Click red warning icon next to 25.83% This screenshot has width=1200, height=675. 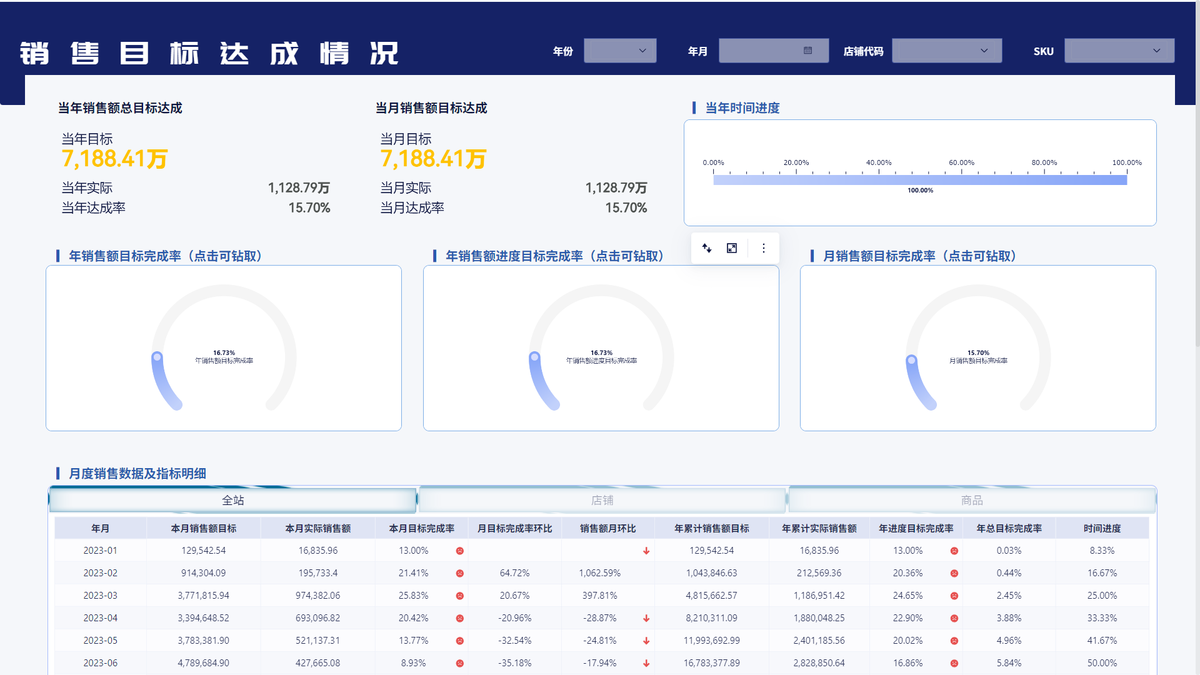pos(460,595)
